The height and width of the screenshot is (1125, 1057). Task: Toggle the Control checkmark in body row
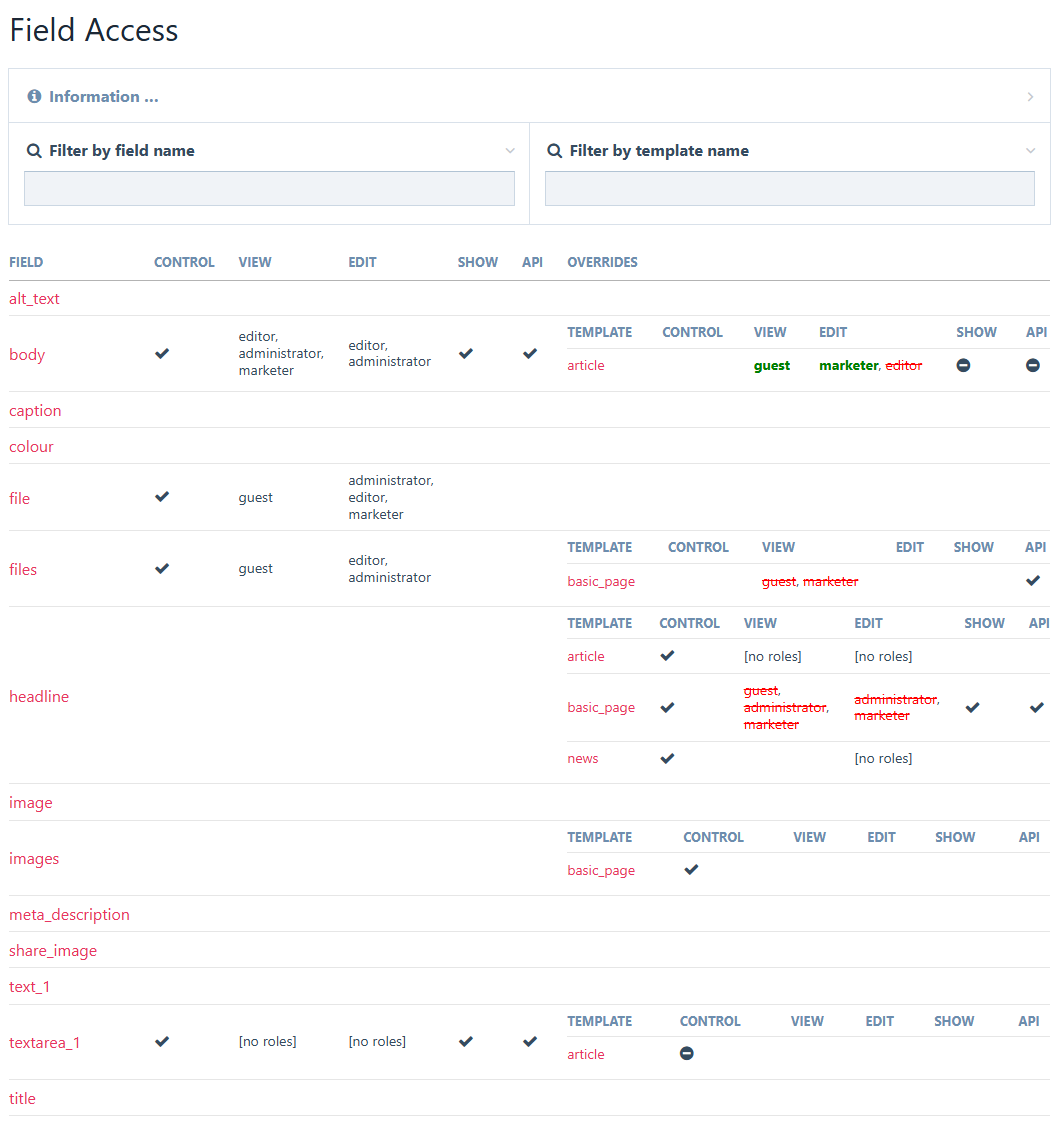[x=162, y=354]
